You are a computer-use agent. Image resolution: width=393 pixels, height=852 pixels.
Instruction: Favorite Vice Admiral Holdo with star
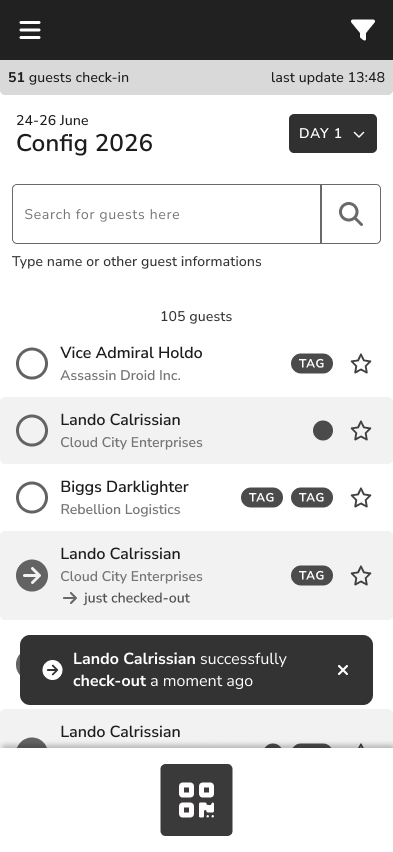(361, 364)
